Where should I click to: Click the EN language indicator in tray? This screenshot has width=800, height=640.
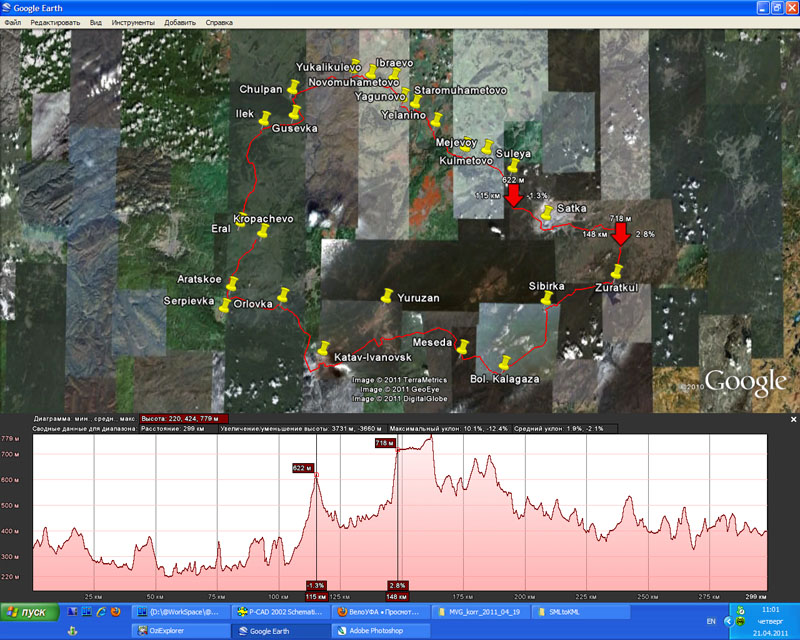click(711, 621)
